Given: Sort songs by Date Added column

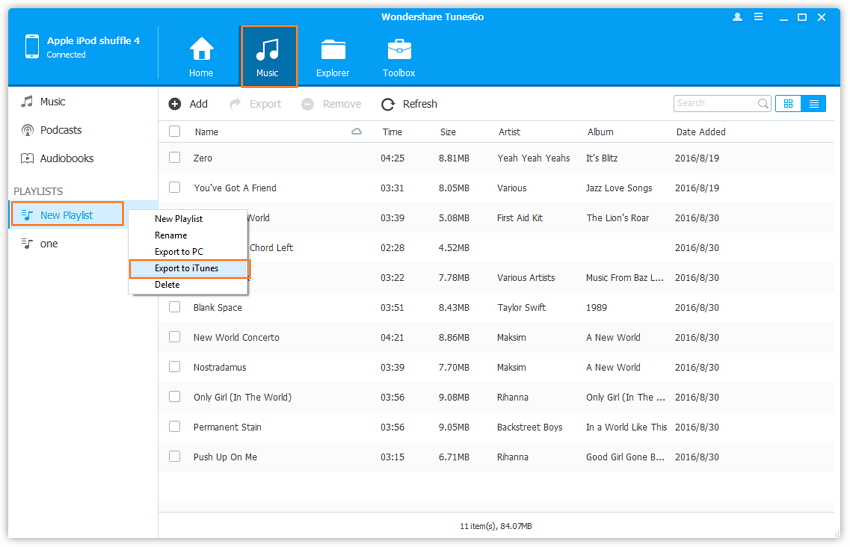Looking at the screenshot, I should coord(701,132).
